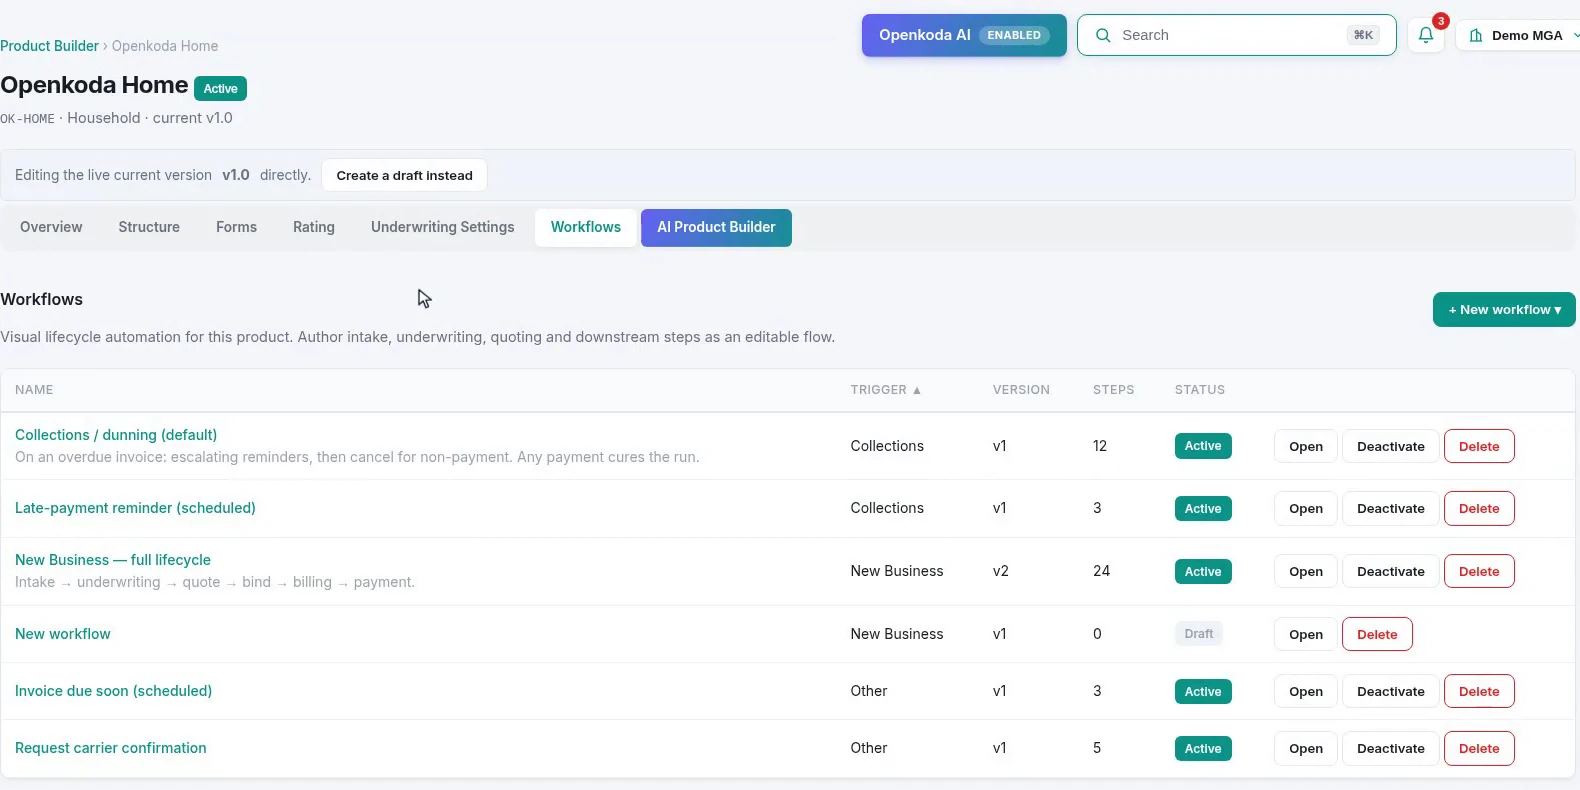Screen dimensions: 1580x790
Task: Click Open for the draft New workflow
Action: pos(1306,634)
